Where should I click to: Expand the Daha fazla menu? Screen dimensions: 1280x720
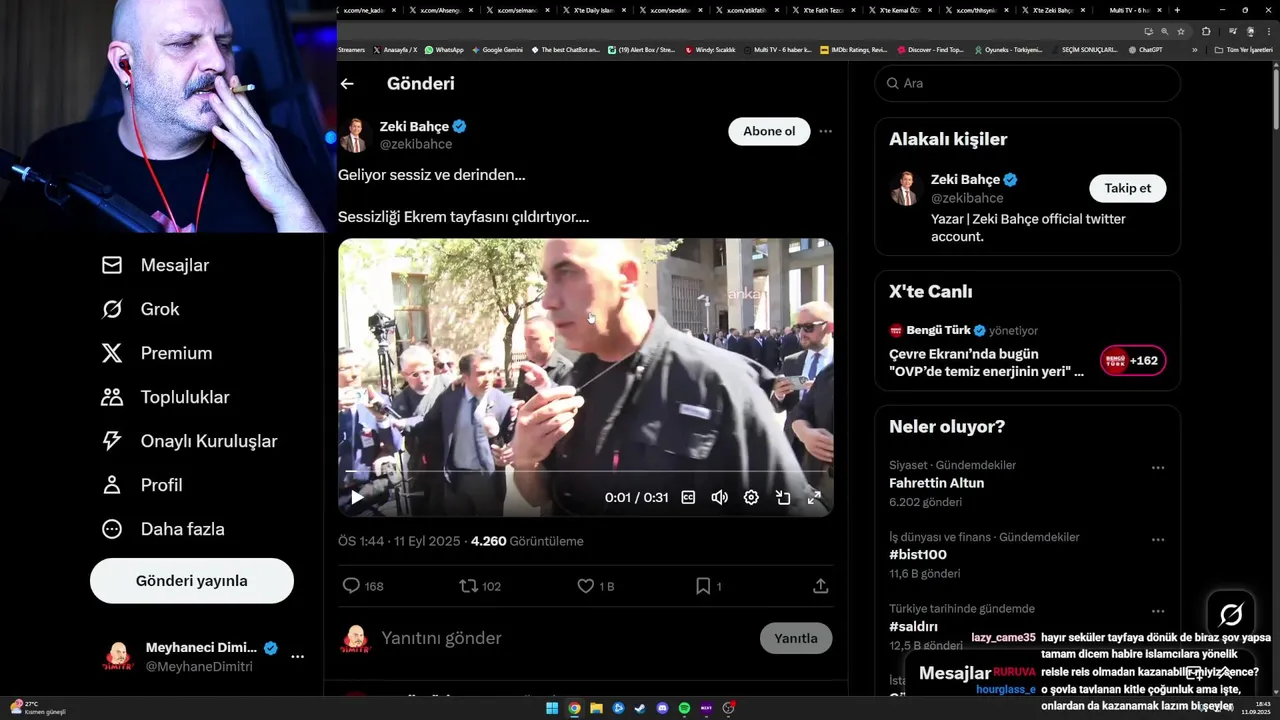[163, 529]
